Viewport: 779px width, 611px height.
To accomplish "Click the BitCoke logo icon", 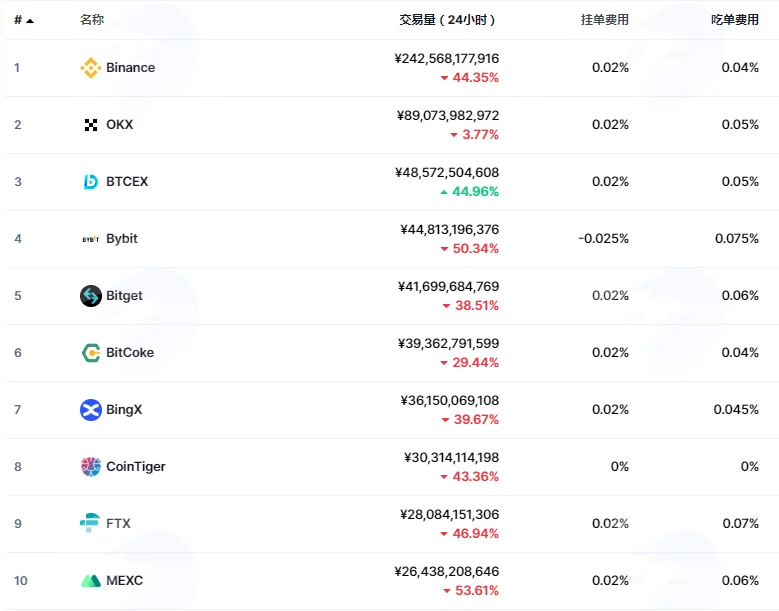I will 90,353.
